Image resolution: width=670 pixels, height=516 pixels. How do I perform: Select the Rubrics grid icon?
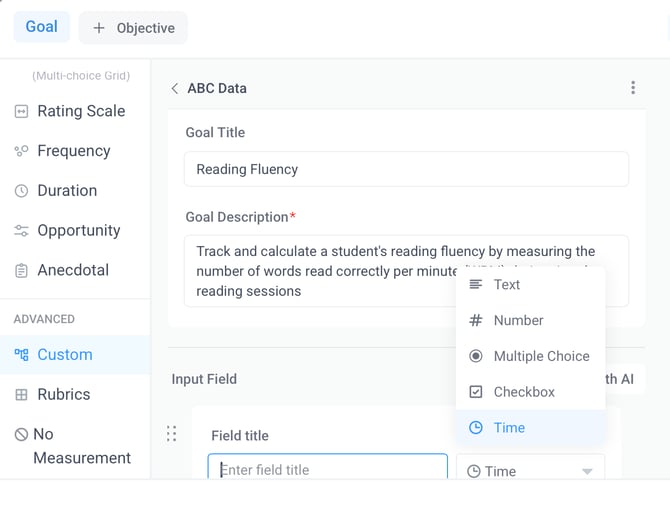click(x=21, y=395)
